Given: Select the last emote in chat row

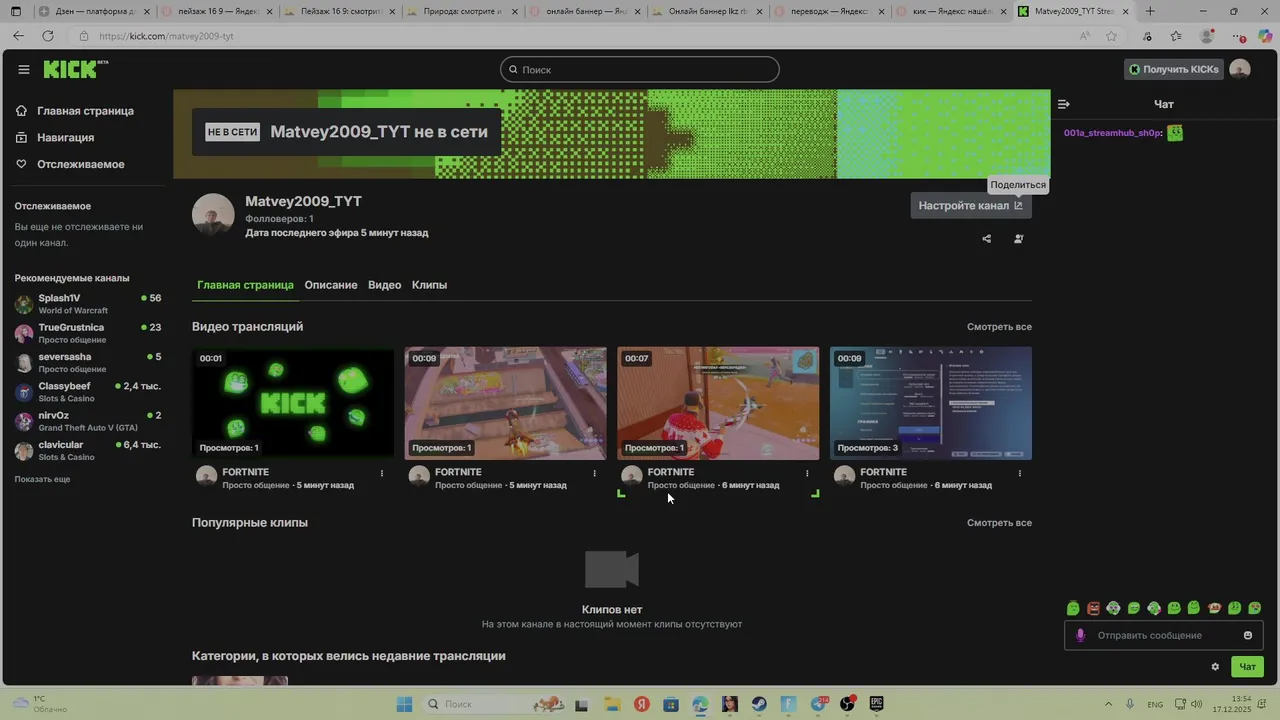Looking at the screenshot, I should coord(1255,608).
